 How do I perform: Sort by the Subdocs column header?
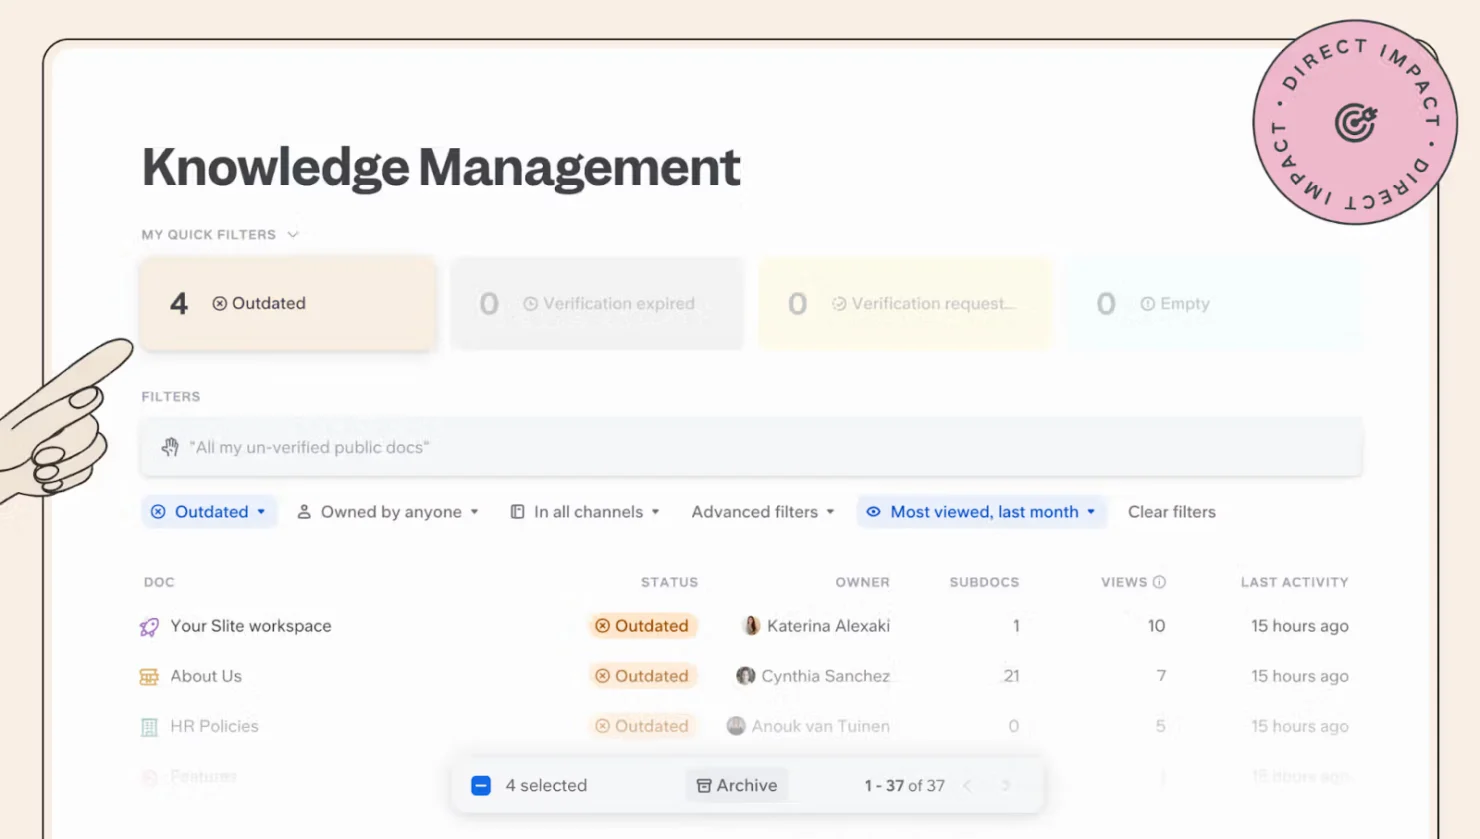point(985,582)
